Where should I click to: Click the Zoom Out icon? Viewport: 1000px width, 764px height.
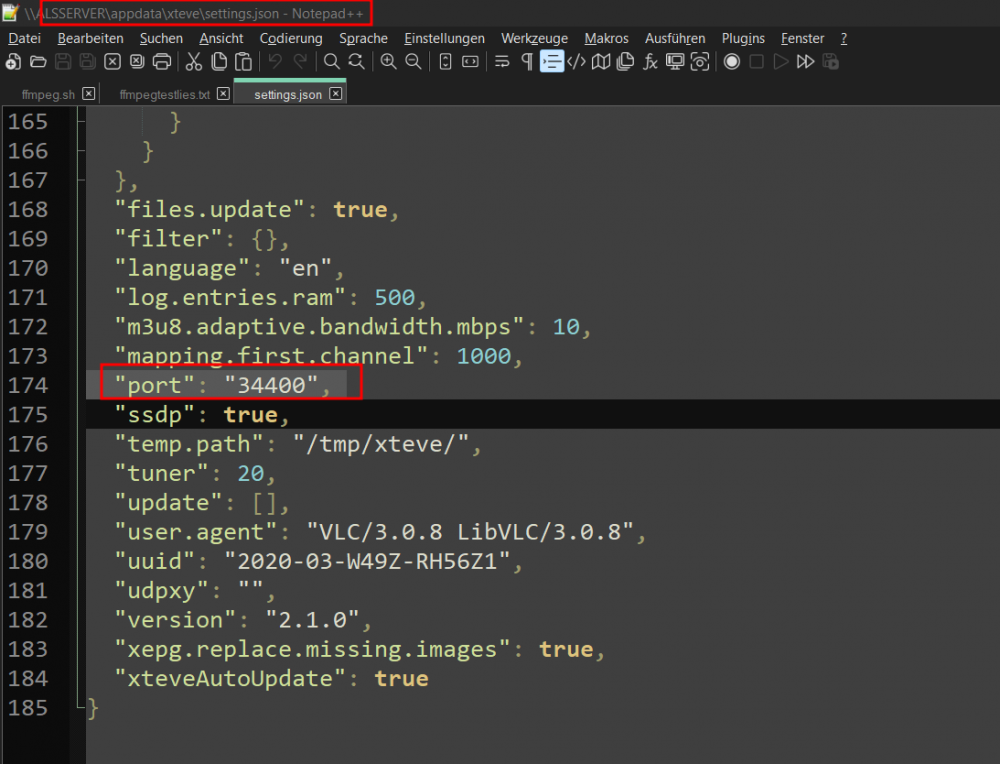click(413, 62)
